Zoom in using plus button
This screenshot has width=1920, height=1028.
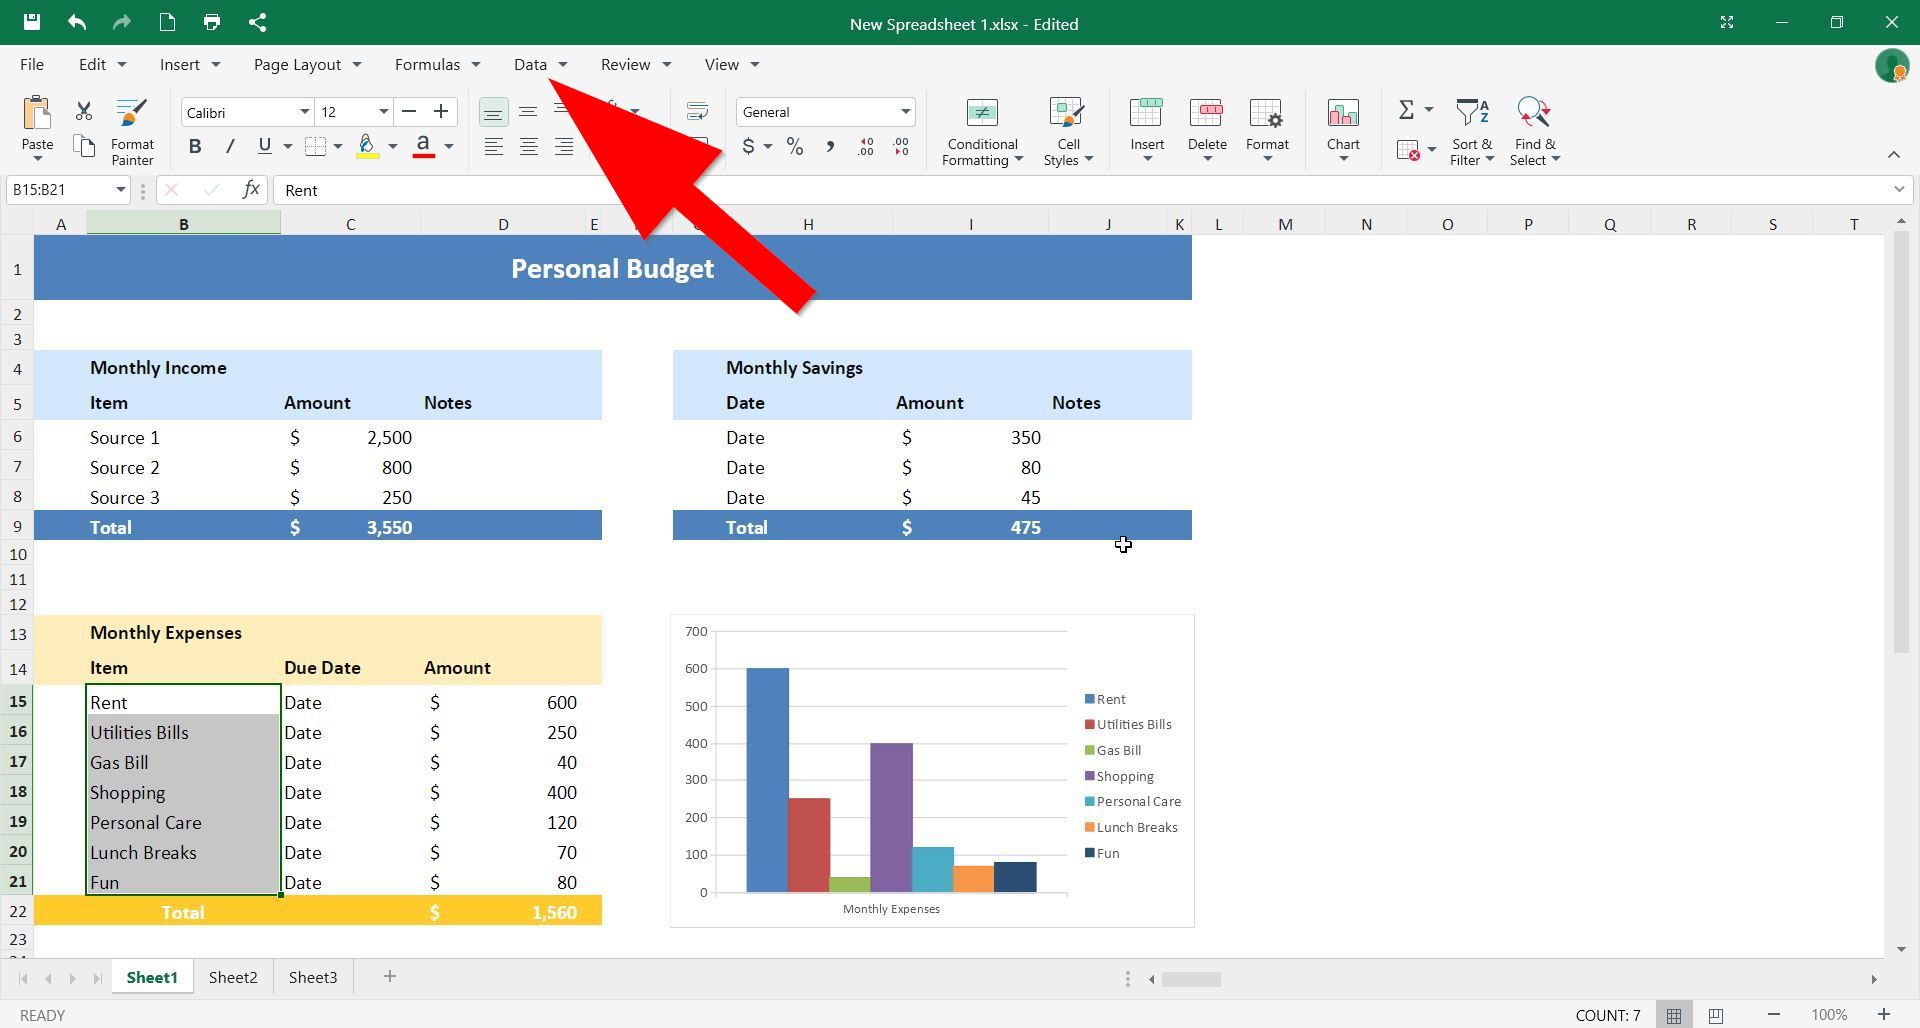pos(1882,1015)
